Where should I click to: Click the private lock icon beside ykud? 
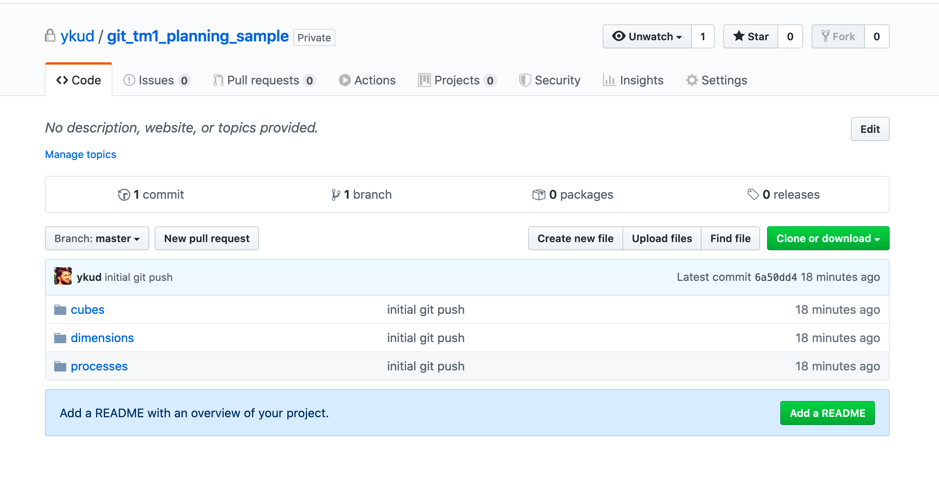50,36
